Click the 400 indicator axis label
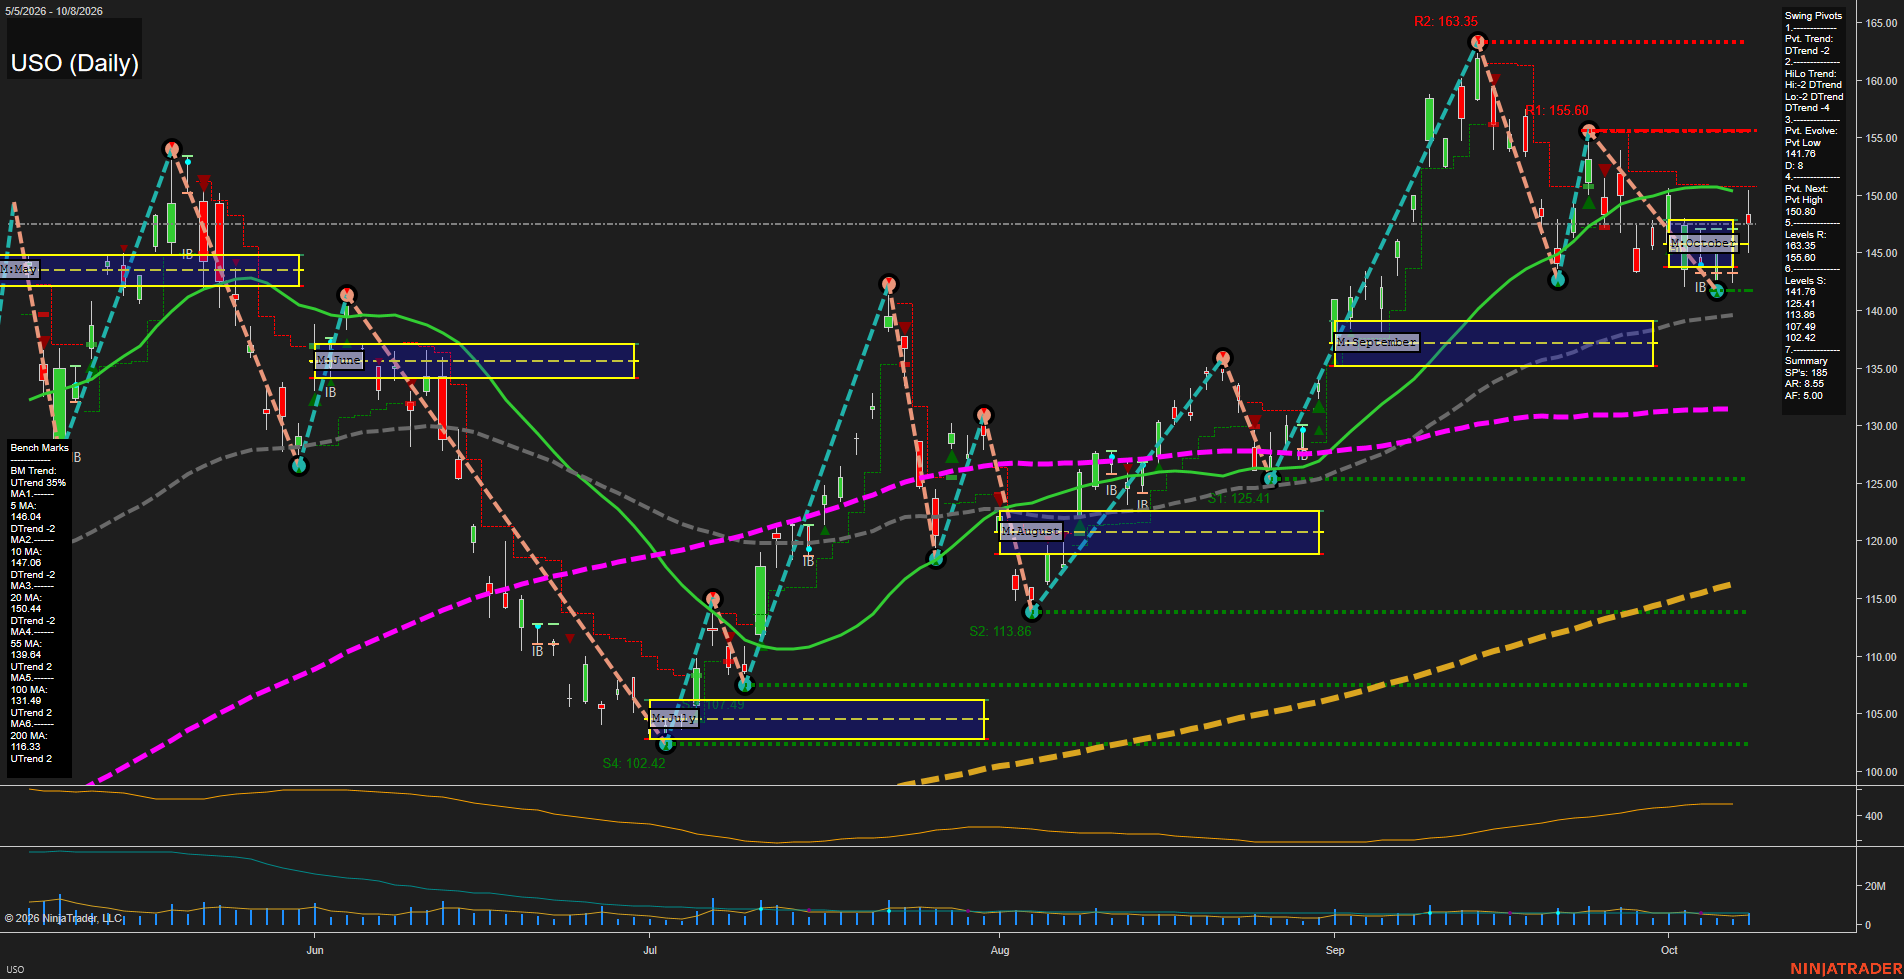 point(1874,816)
